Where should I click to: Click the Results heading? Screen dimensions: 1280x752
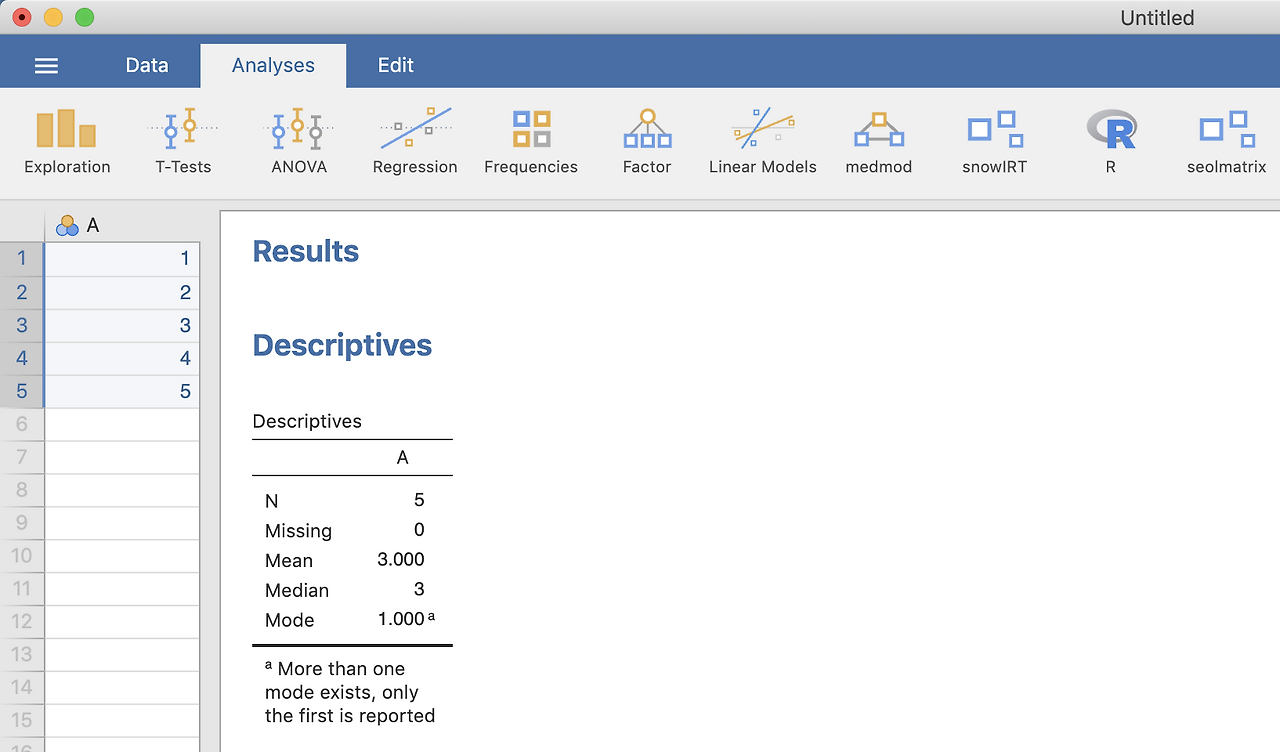tap(306, 251)
